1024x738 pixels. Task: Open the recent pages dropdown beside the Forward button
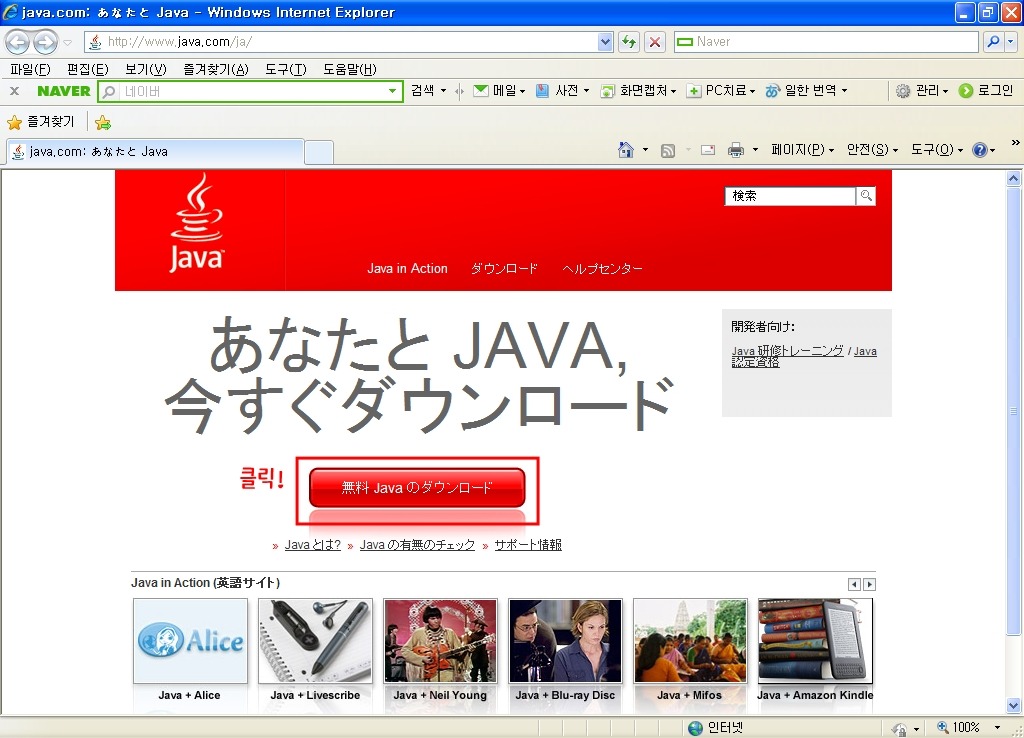point(67,43)
